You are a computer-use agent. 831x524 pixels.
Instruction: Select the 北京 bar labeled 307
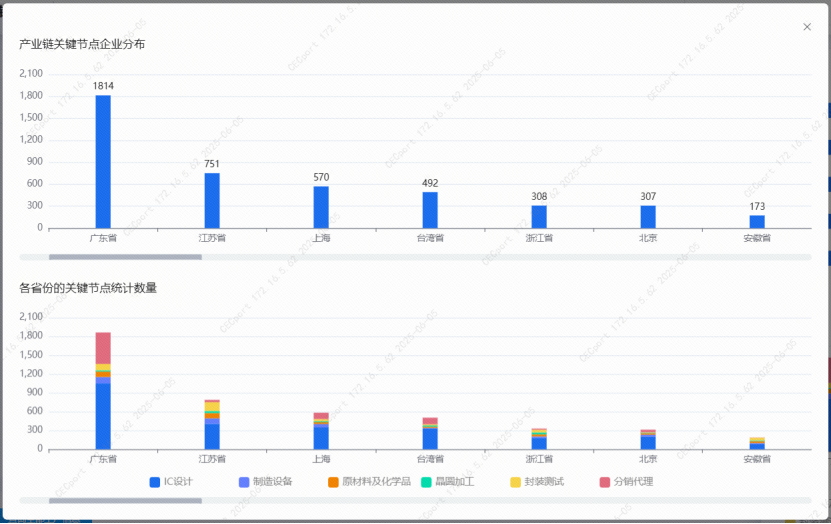(x=648, y=217)
